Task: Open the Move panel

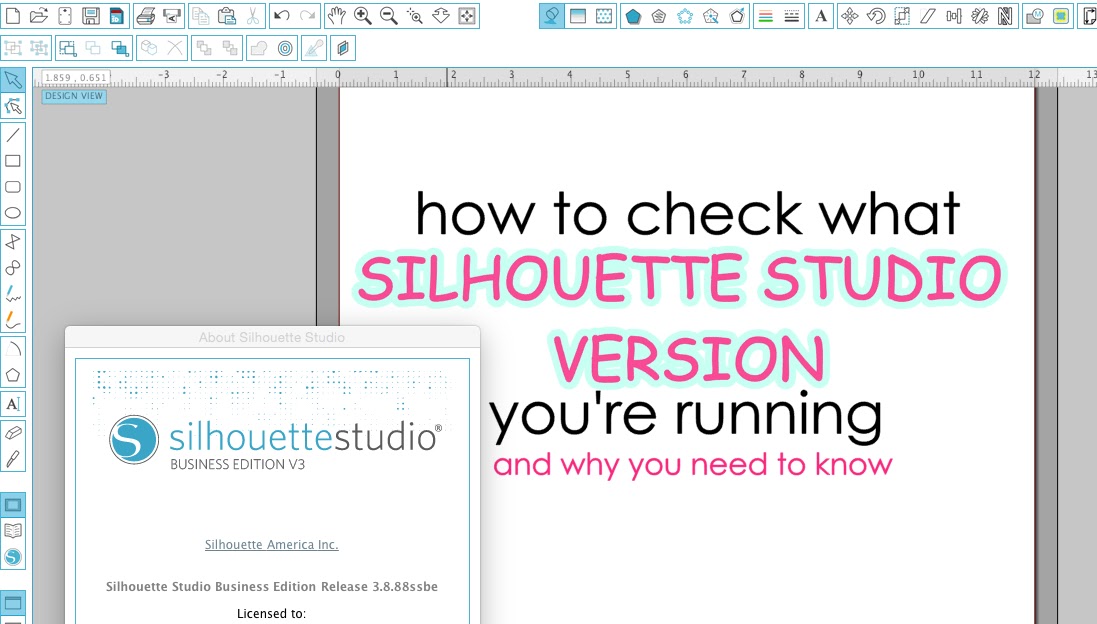Action: click(849, 15)
